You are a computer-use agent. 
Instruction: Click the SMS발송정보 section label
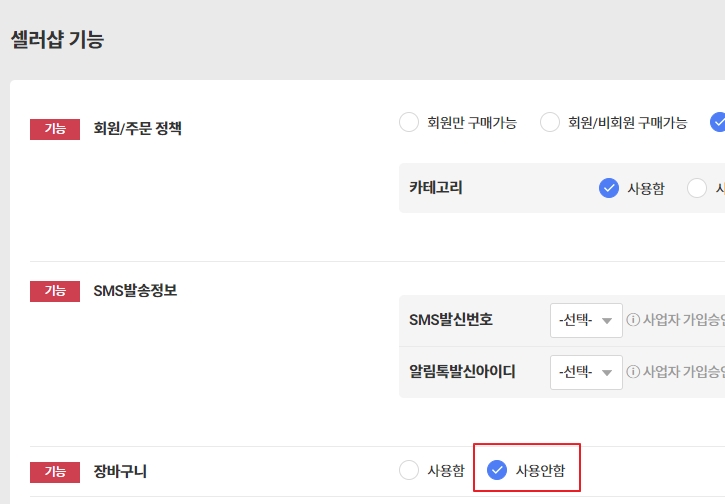click(x=135, y=290)
